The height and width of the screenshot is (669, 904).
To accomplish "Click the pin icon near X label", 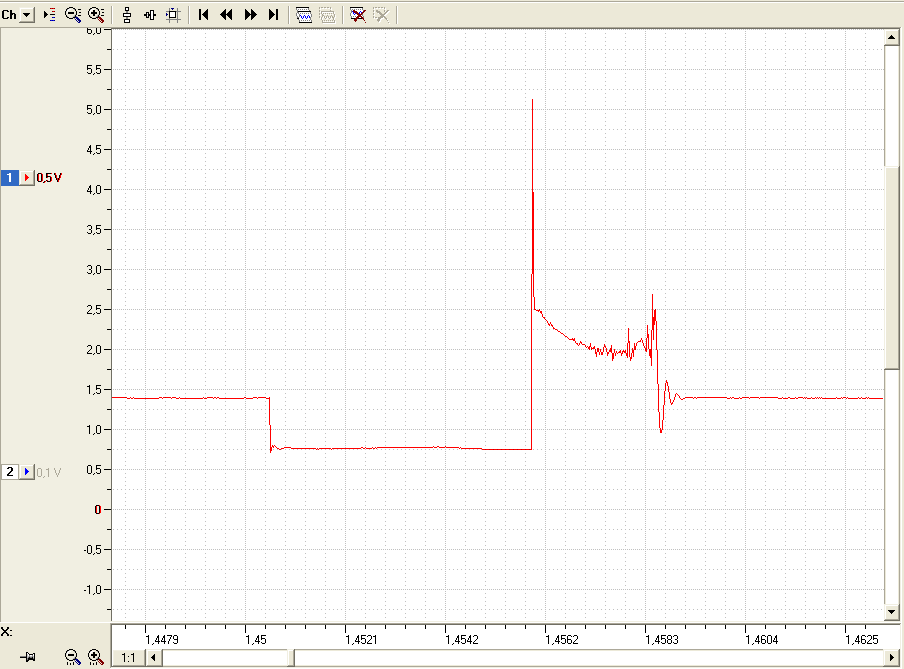I will [28, 656].
